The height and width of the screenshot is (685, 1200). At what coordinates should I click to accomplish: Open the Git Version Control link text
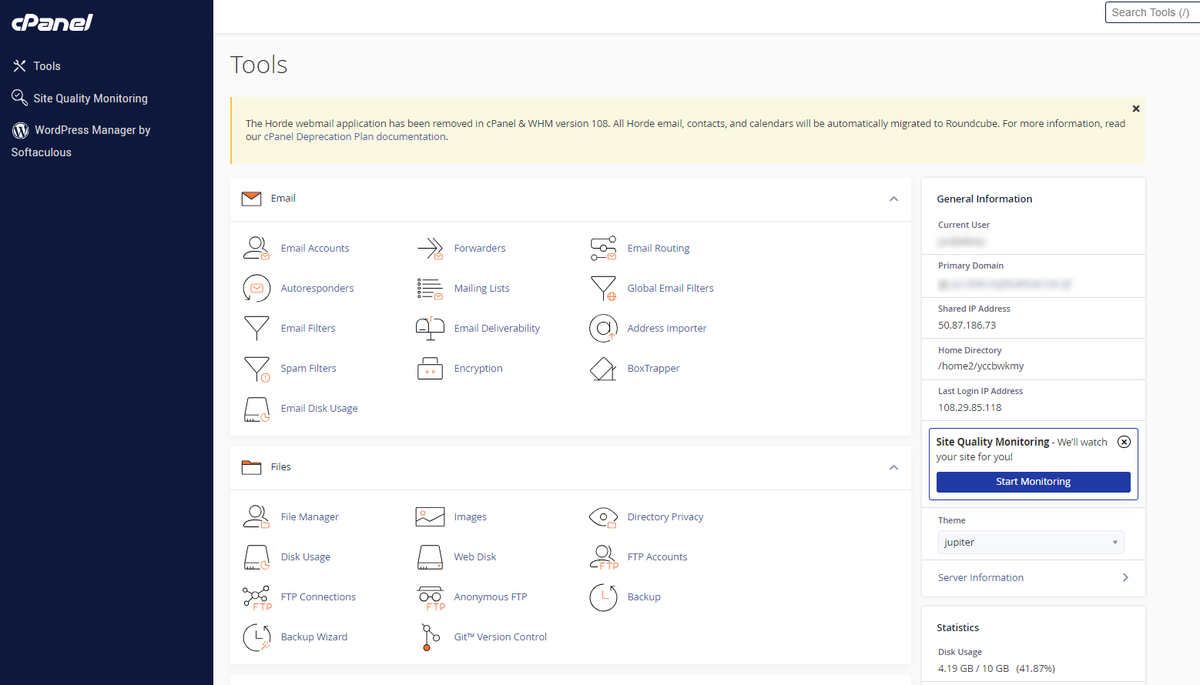pyautogui.click(x=500, y=637)
